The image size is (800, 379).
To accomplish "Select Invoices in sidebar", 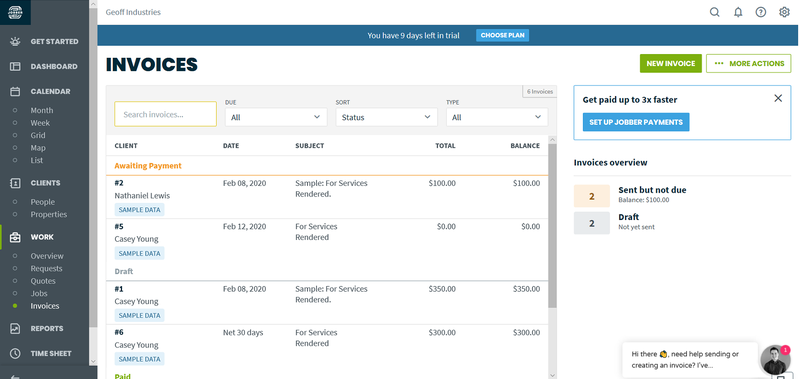I will point(45,306).
